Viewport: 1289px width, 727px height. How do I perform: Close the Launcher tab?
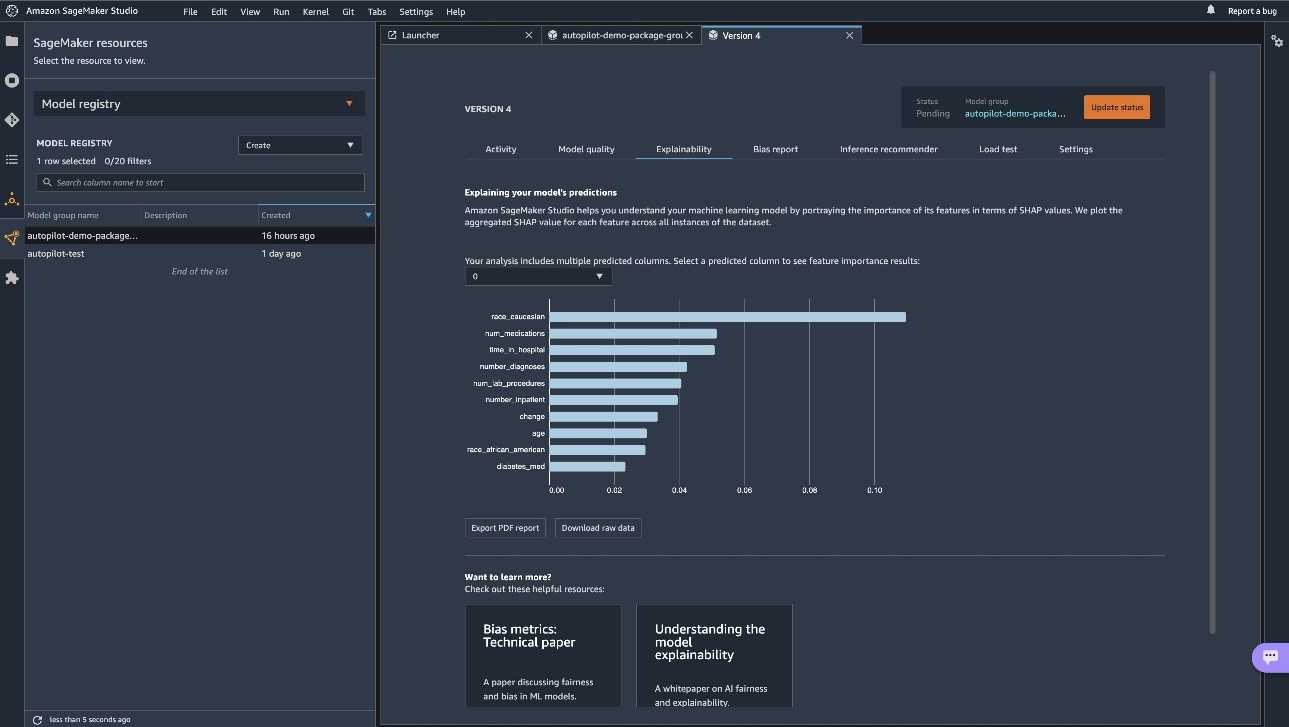[x=529, y=35]
